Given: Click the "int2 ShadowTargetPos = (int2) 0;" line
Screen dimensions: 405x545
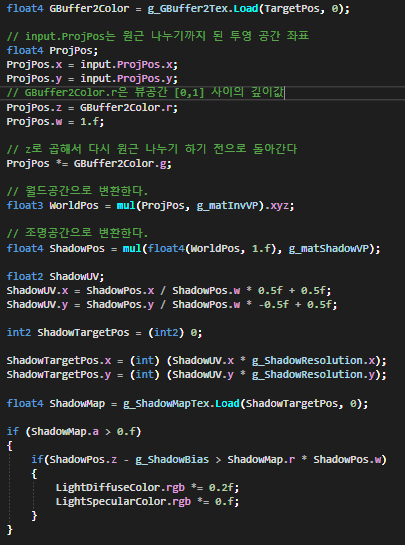Looking at the screenshot, I should [x=104, y=333].
